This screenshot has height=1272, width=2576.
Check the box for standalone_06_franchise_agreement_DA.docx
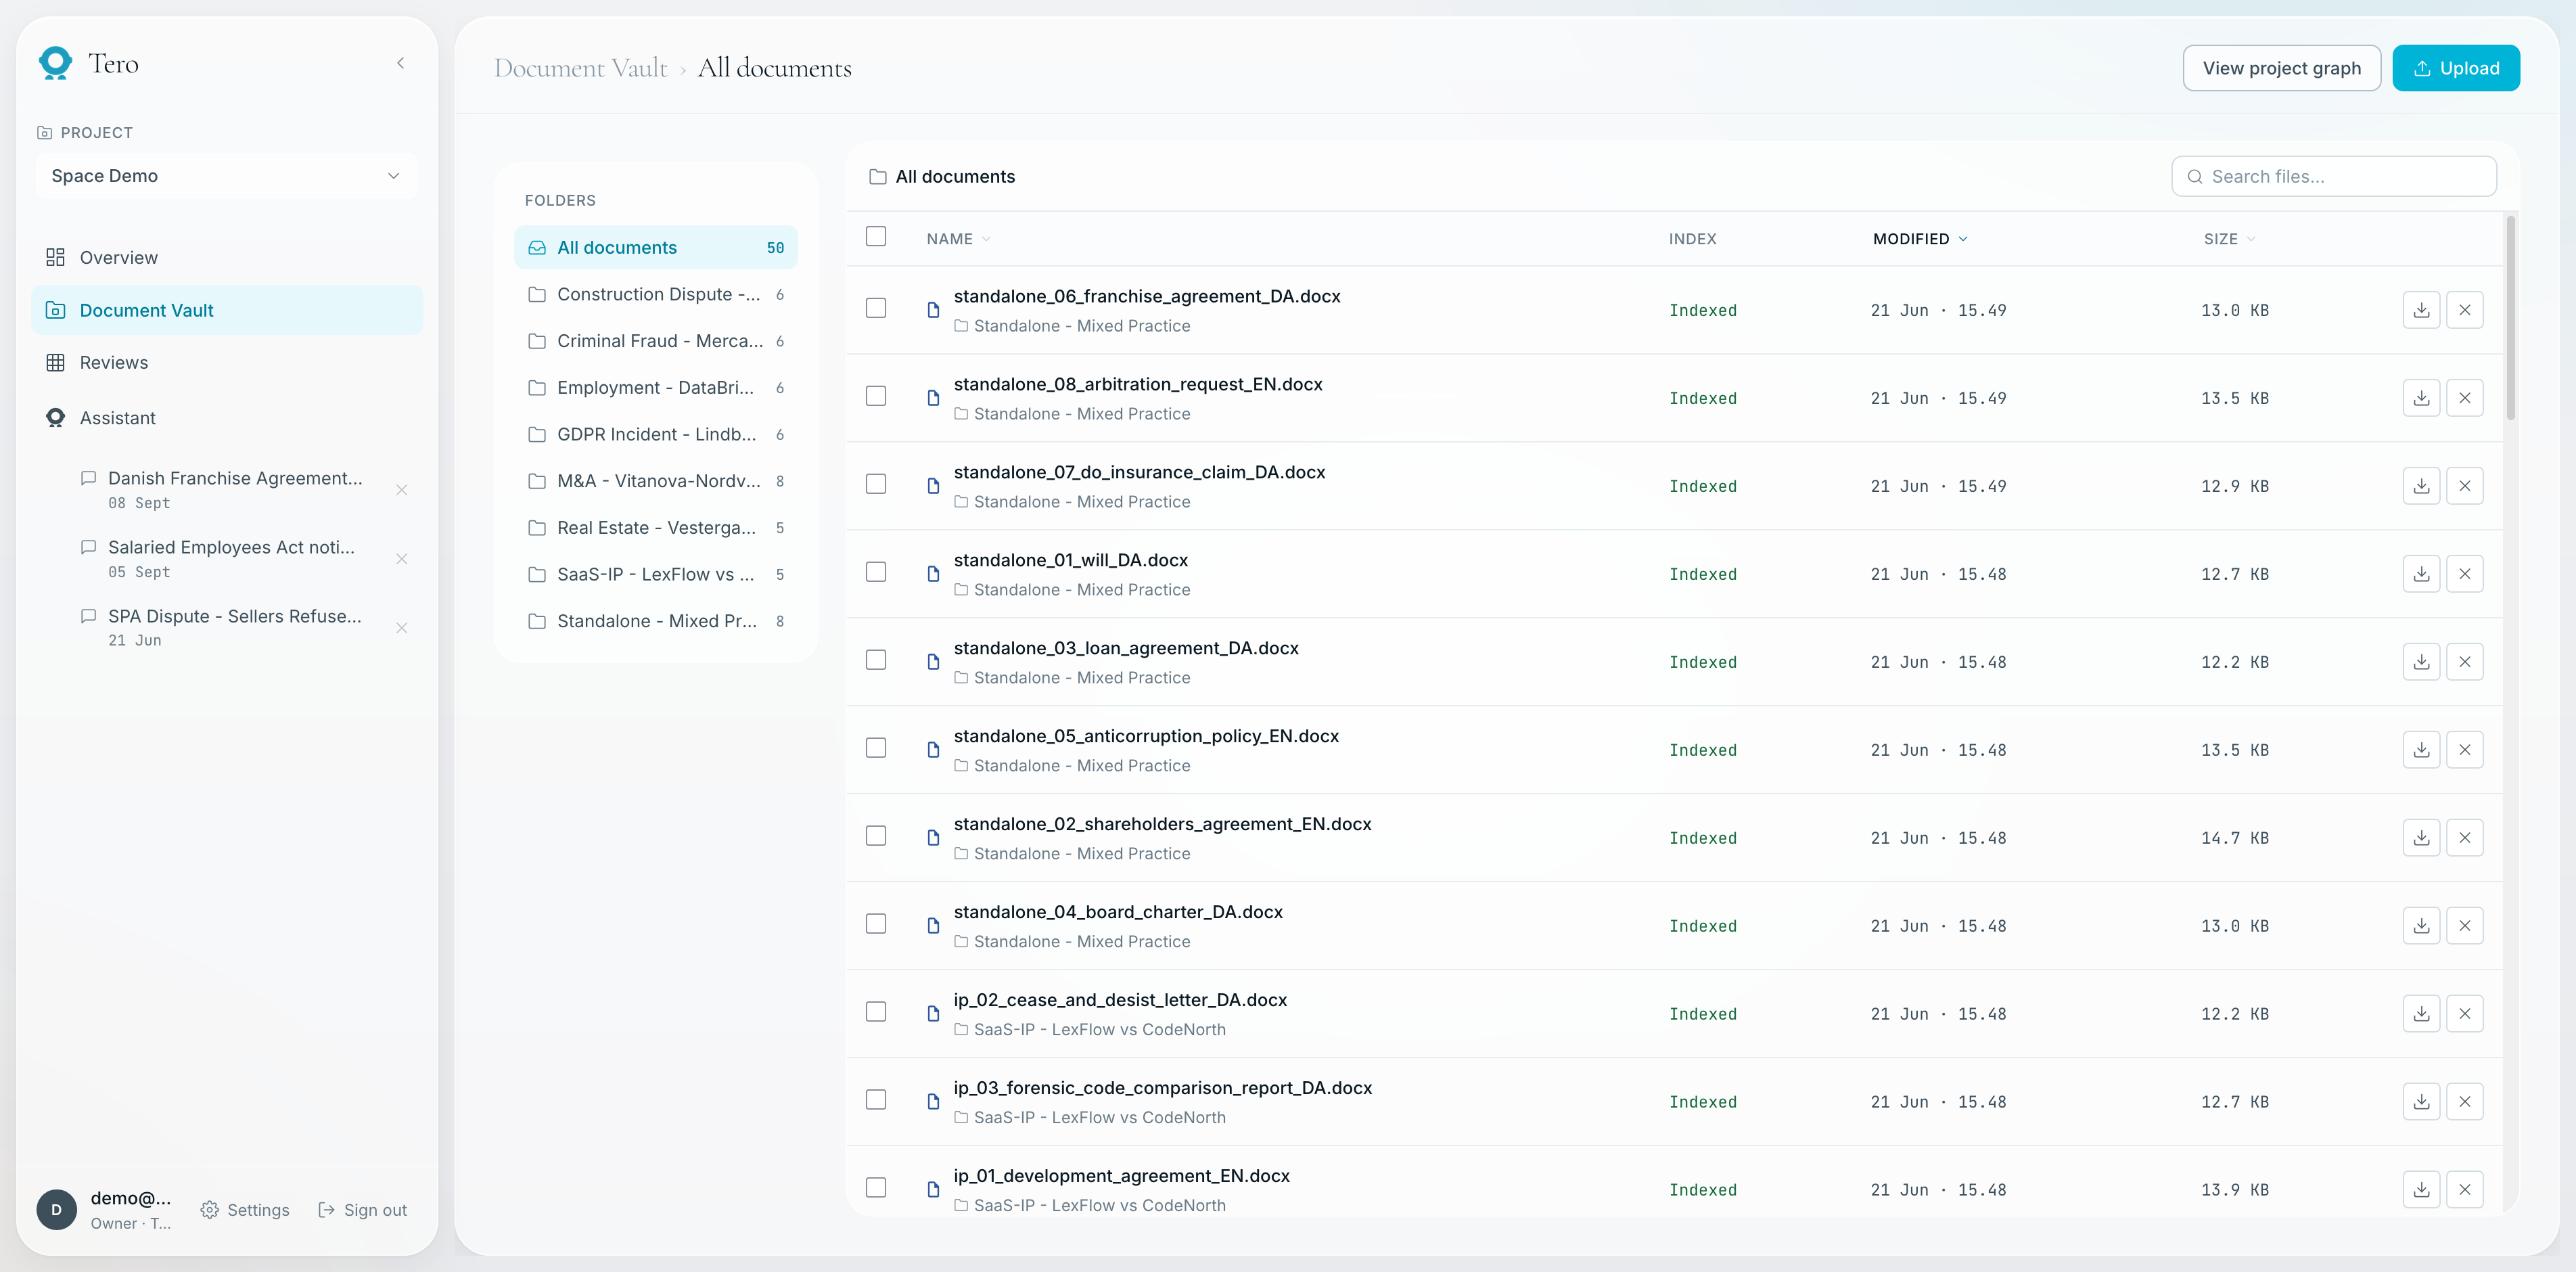[876, 308]
